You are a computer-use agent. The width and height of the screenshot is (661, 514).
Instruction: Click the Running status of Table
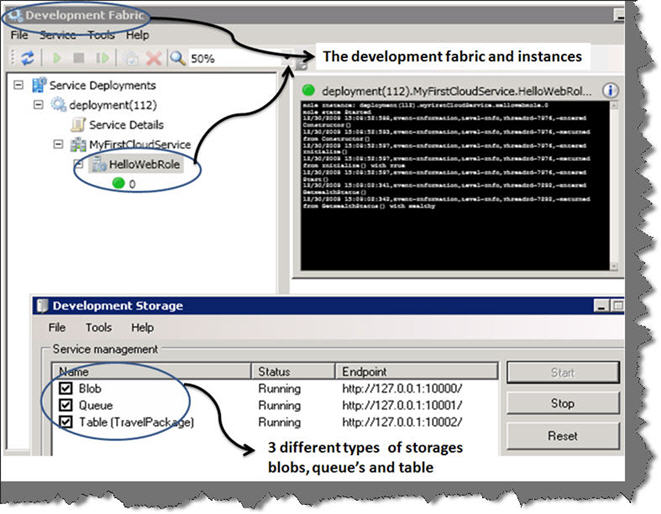coord(279,422)
